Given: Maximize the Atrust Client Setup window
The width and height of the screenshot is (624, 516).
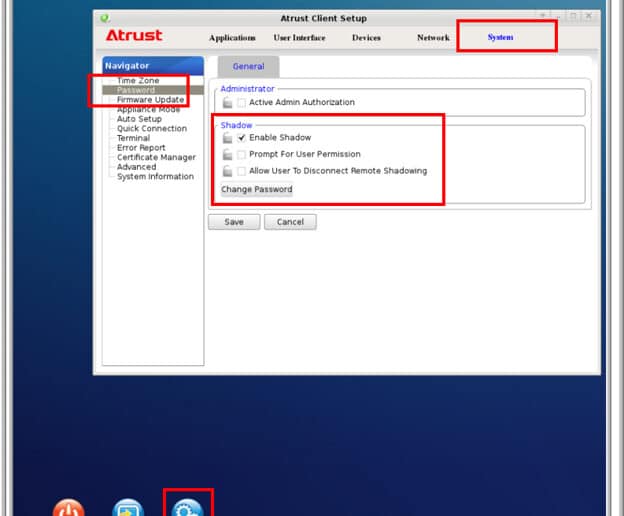Looking at the screenshot, I should coord(573,16).
